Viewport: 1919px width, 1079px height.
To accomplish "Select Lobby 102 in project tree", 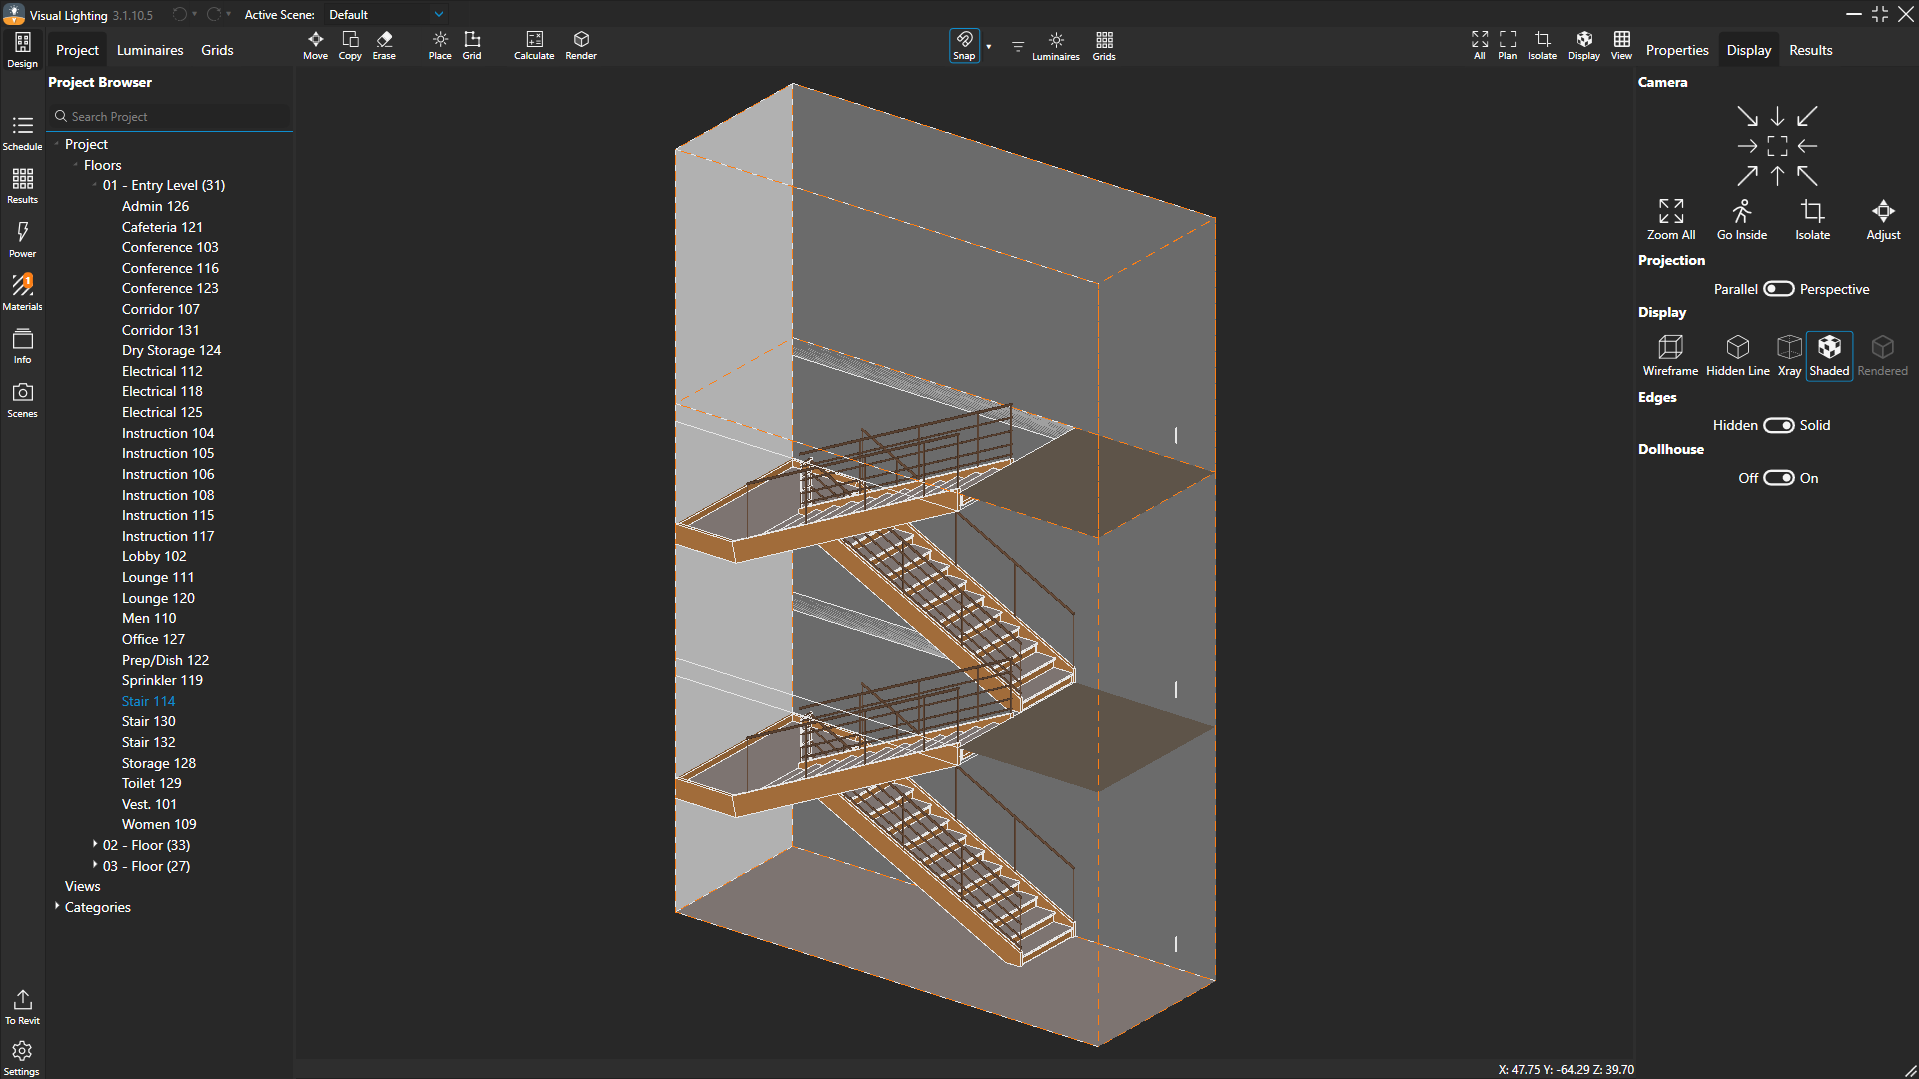I will tap(154, 556).
